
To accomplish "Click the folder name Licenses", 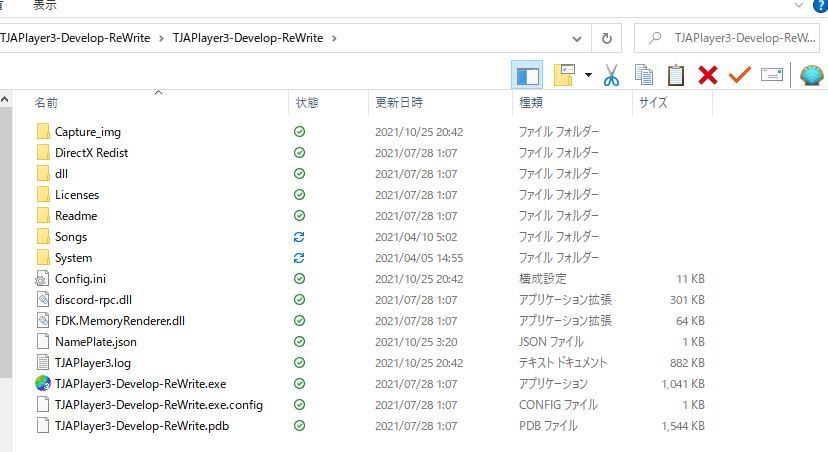I will (77, 195).
